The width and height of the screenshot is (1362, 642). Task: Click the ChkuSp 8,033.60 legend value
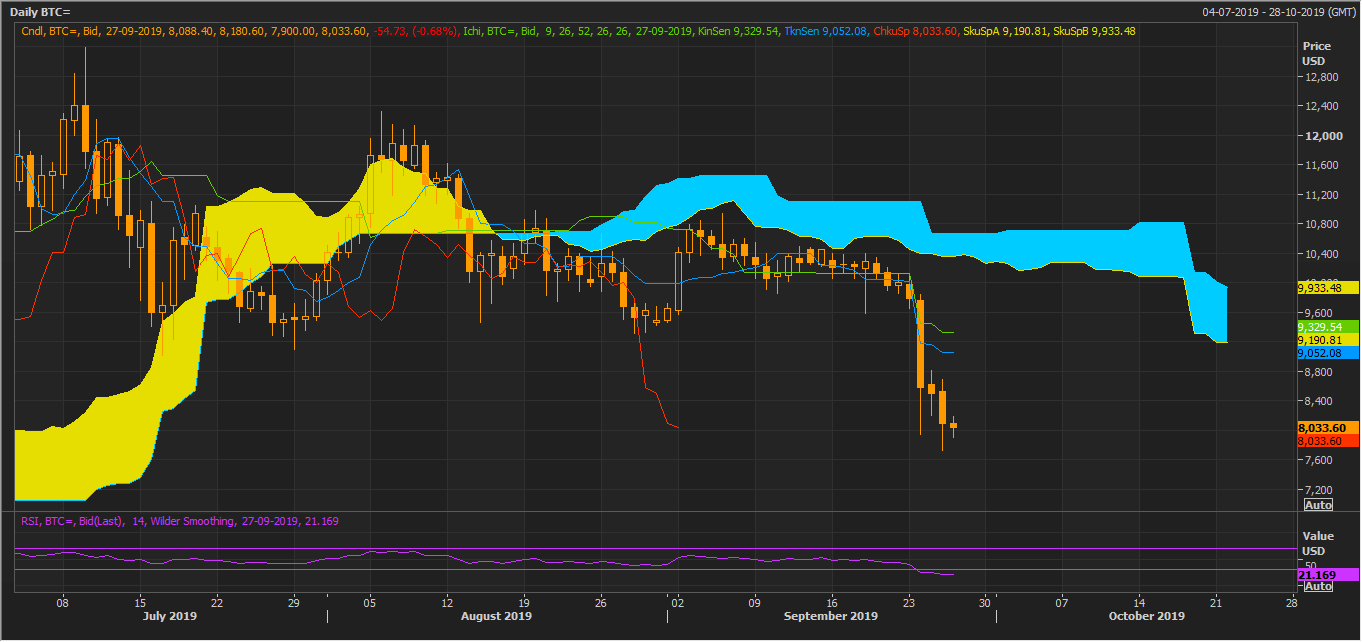point(914,31)
